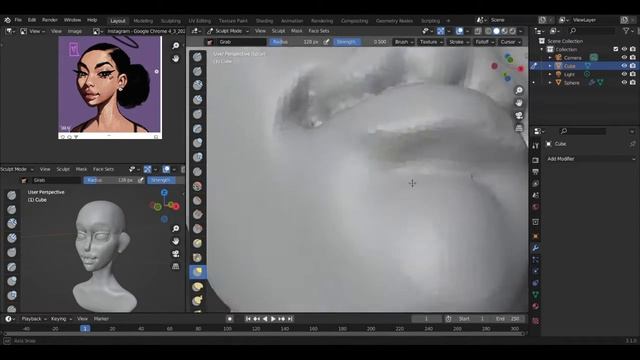Uncheck the Collection exclude checkbox
Image resolution: width=640 pixels, height=360 pixels.
click(x=616, y=49)
